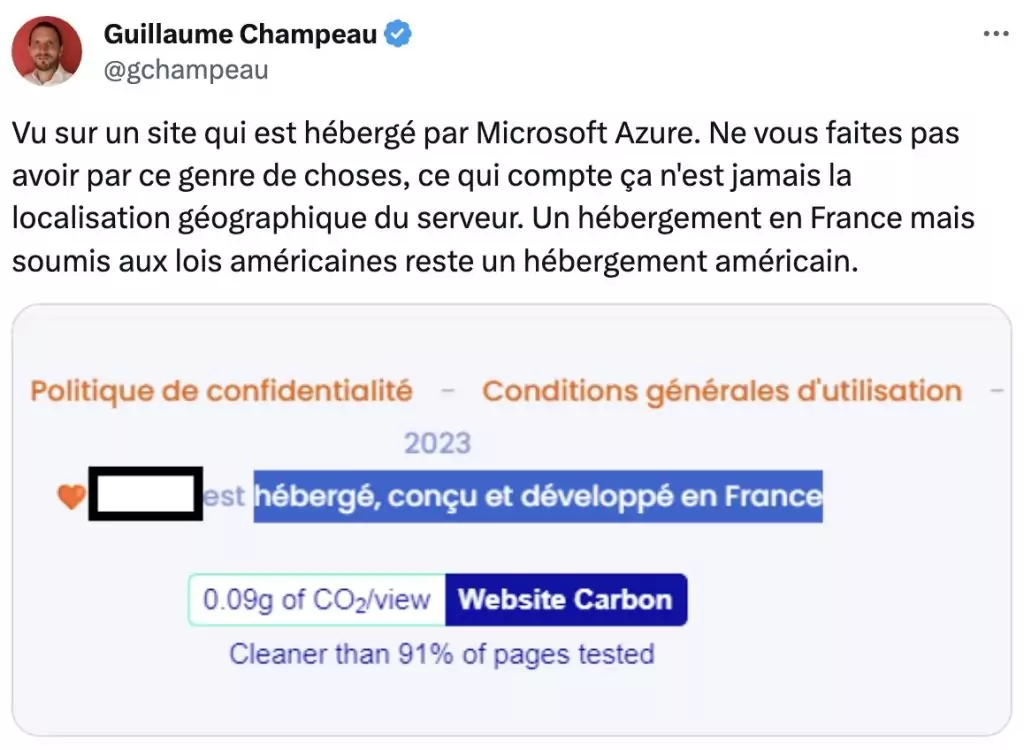Click the three-dots more options icon
Viewport: 1024px width, 750px height.
(996, 33)
